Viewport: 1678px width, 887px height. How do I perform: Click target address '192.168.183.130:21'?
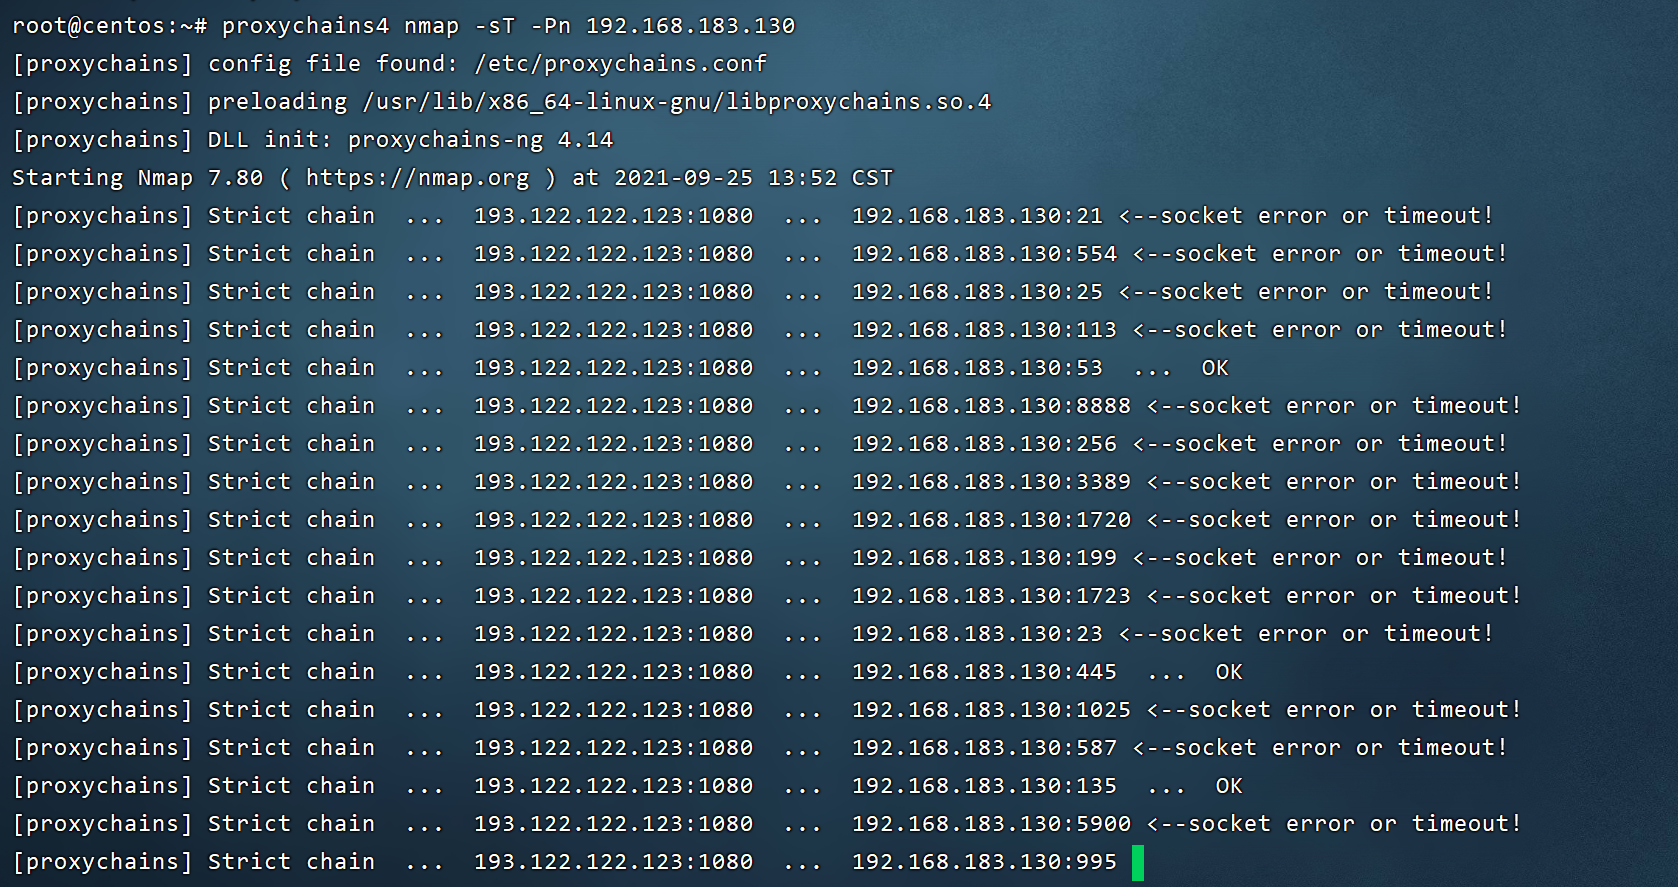(x=977, y=216)
